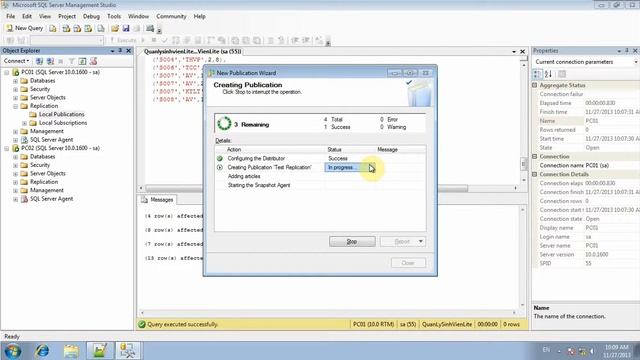Click the Close button in Publication Wizard

[408, 263]
